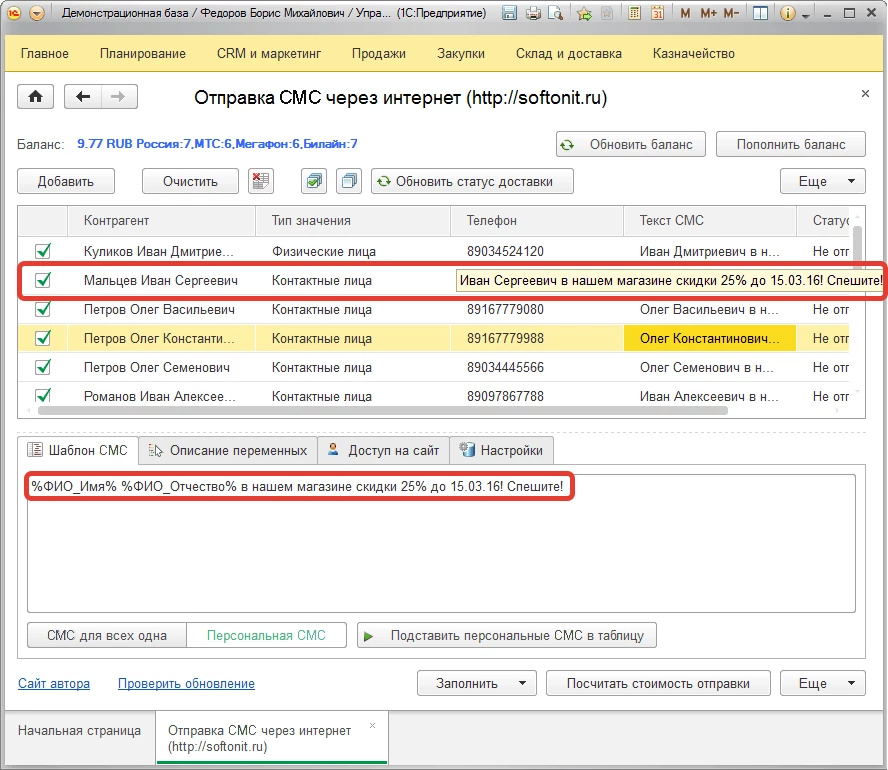Toggle checkbox for Петров Олег Васильевич
The height and width of the screenshot is (770, 888).
click(x=43, y=310)
